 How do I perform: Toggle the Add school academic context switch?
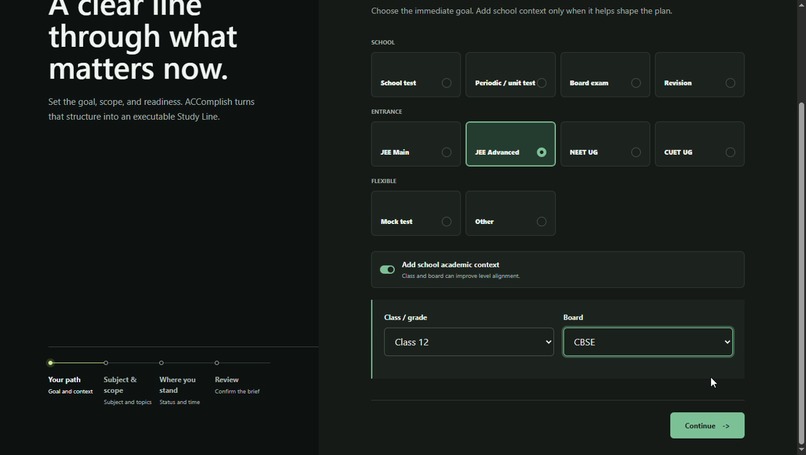pyautogui.click(x=387, y=269)
